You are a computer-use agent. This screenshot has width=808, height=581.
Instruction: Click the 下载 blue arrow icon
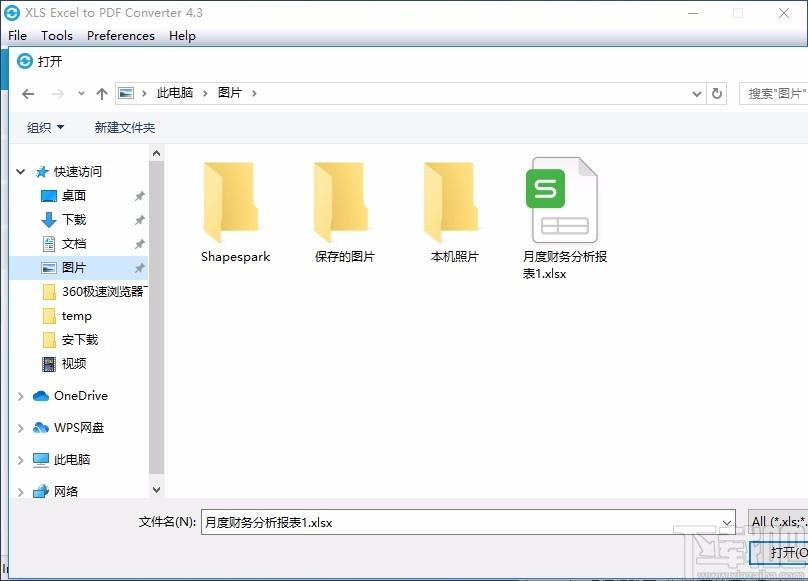pos(49,220)
